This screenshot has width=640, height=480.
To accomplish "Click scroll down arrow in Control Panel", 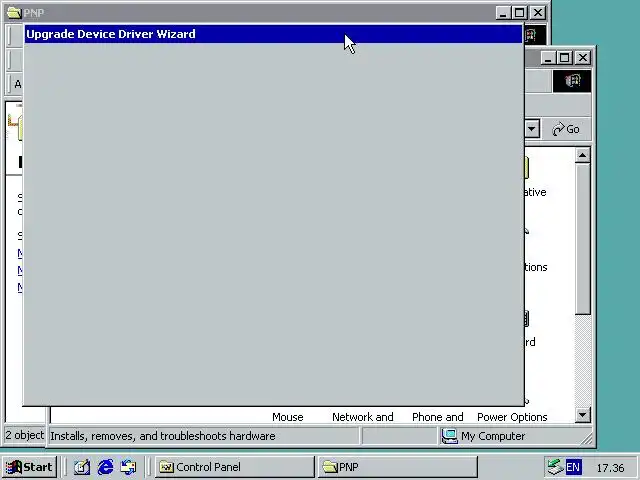I will coord(582,415).
